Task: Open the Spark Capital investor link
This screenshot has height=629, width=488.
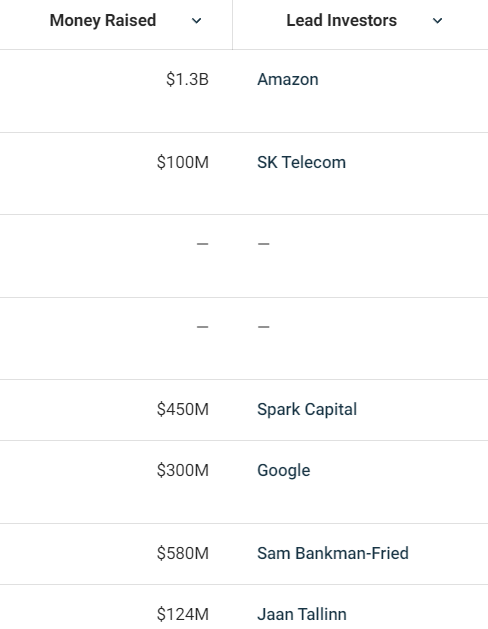Action: pyautogui.click(x=307, y=410)
